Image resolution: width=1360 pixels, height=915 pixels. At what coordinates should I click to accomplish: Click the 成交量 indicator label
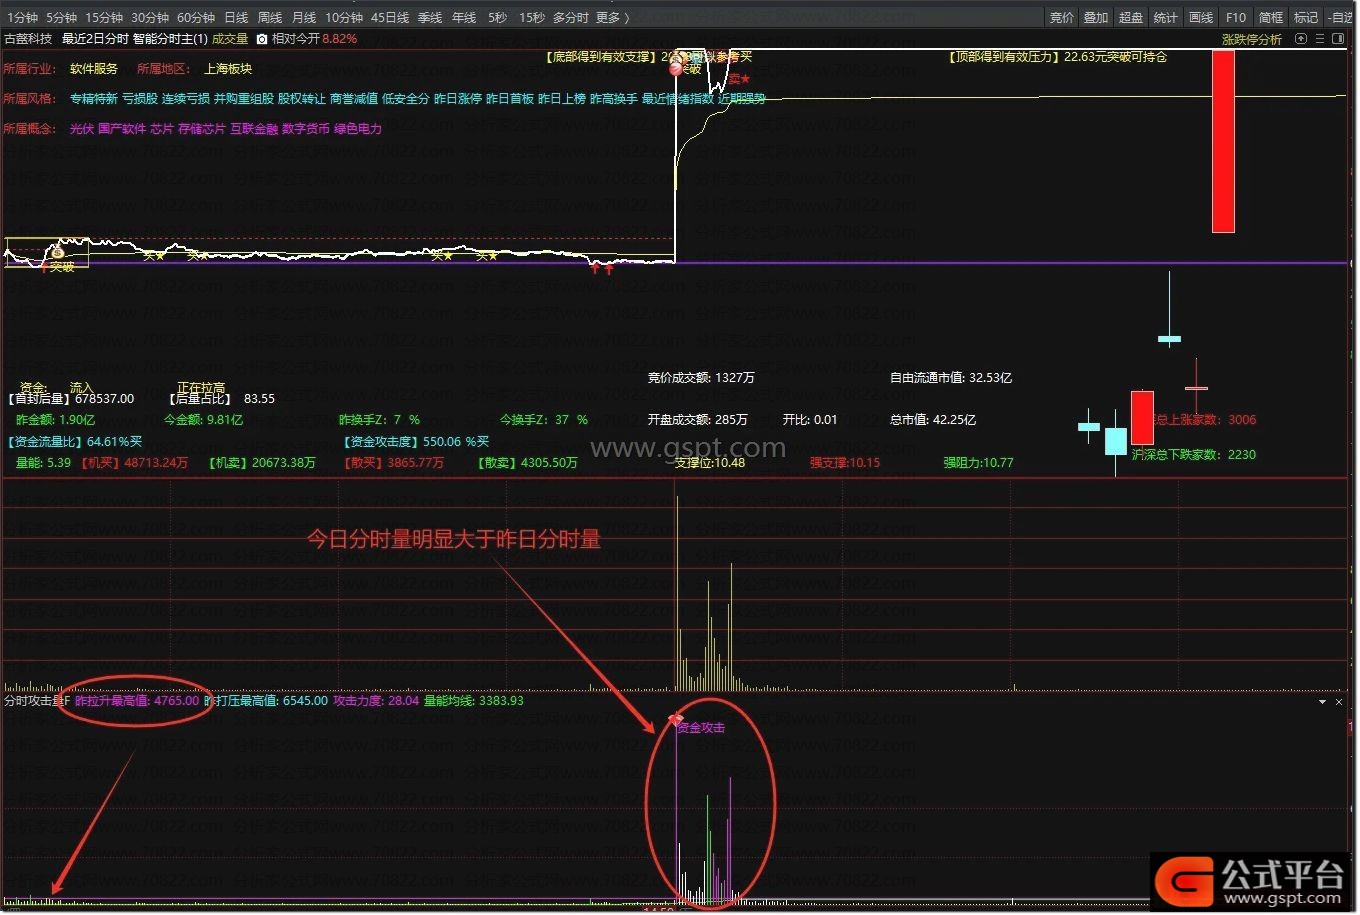[x=230, y=39]
